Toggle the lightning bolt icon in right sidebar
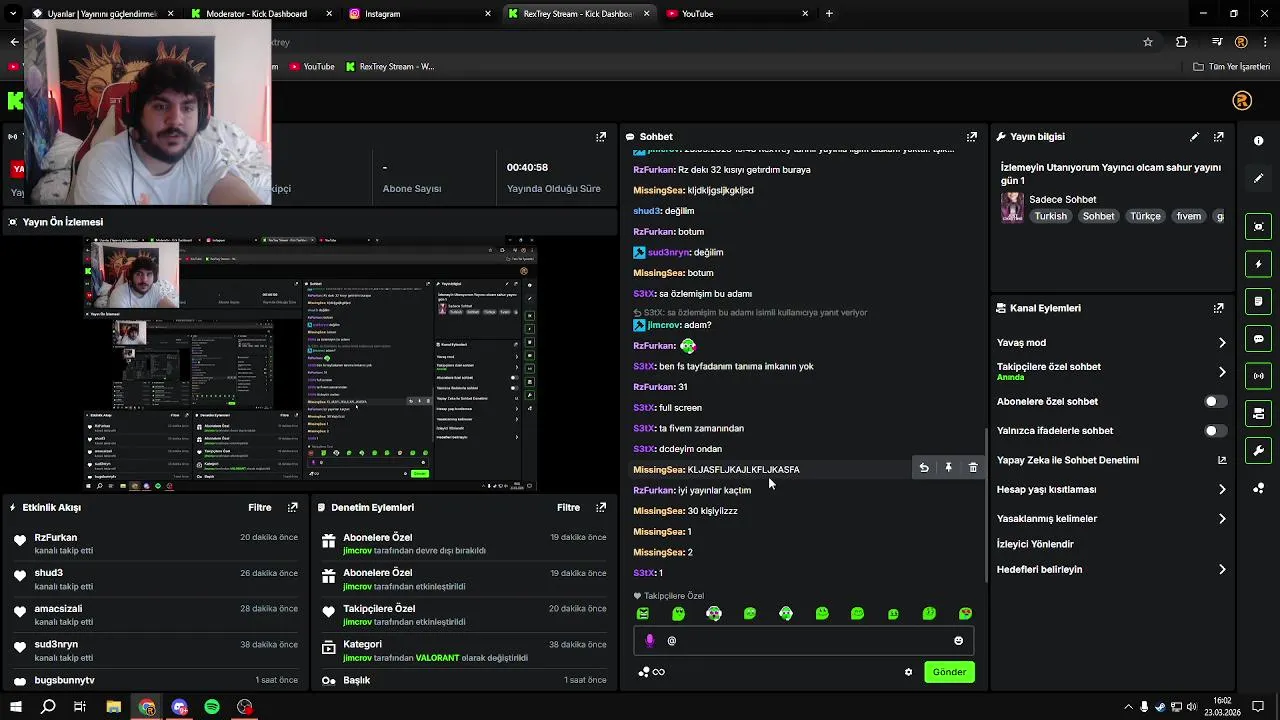This screenshot has width=1280, height=720. (1259, 264)
